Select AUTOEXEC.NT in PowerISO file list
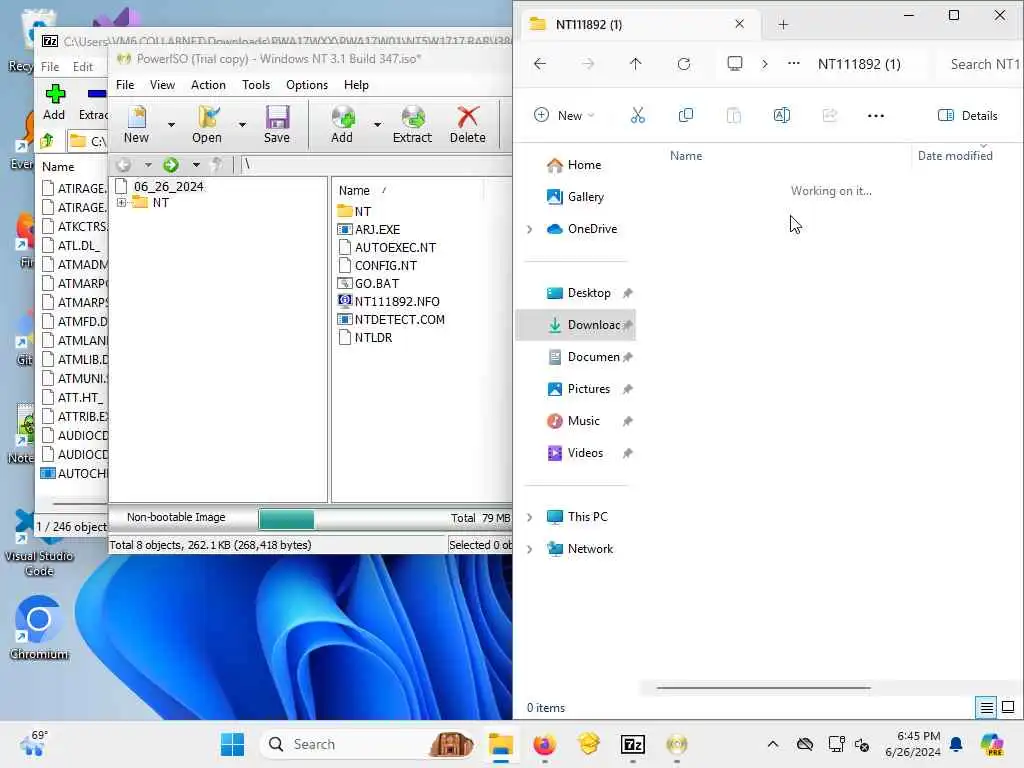 [387, 248]
